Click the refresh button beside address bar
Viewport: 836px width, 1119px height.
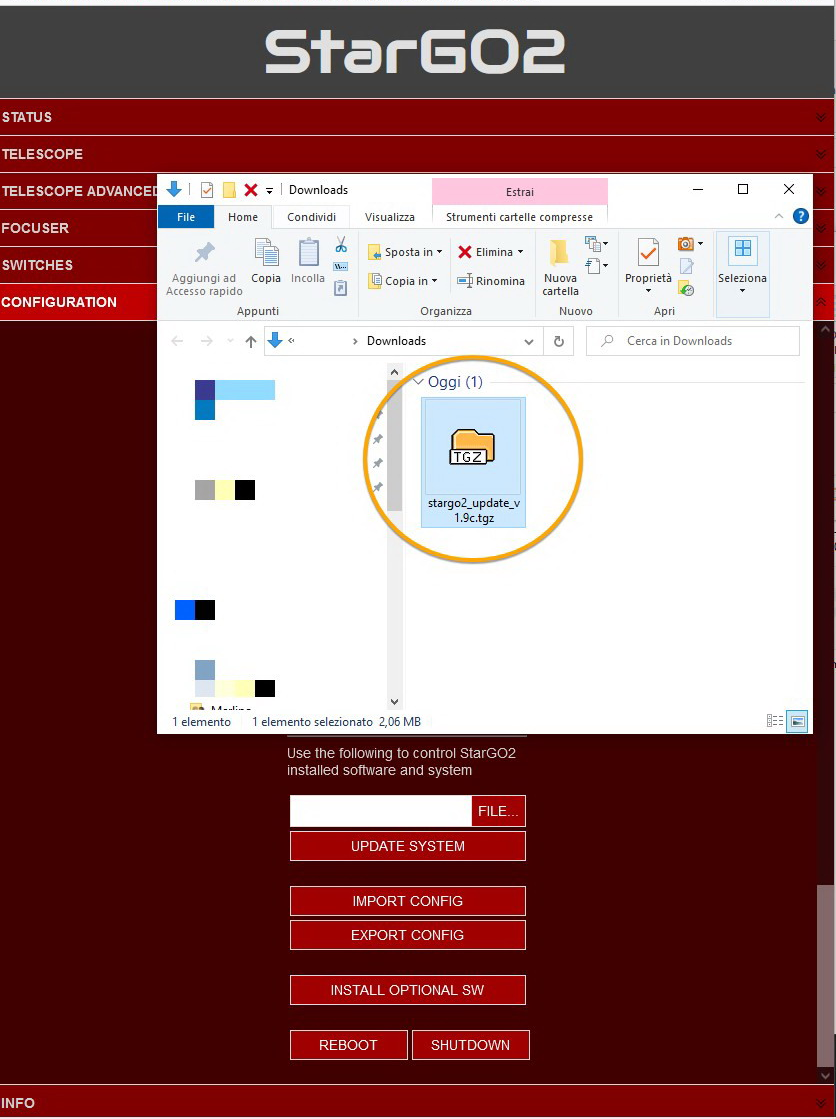click(x=559, y=342)
